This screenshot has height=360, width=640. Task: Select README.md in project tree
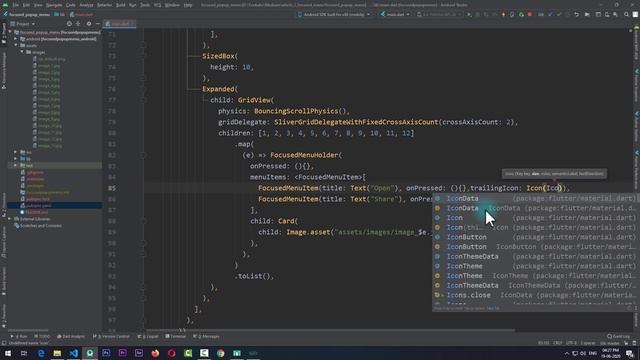tap(37, 212)
